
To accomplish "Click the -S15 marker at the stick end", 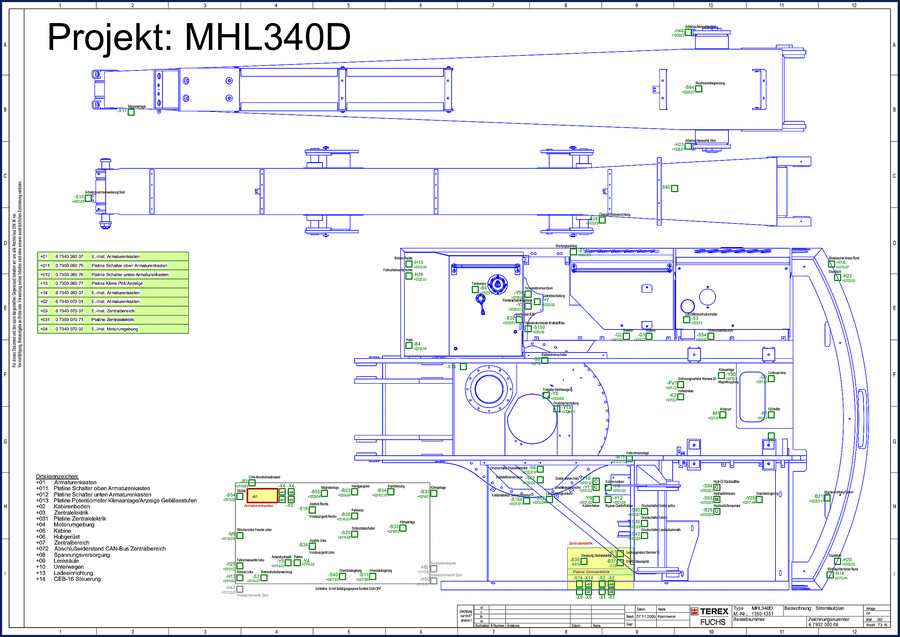I will 88,198.
